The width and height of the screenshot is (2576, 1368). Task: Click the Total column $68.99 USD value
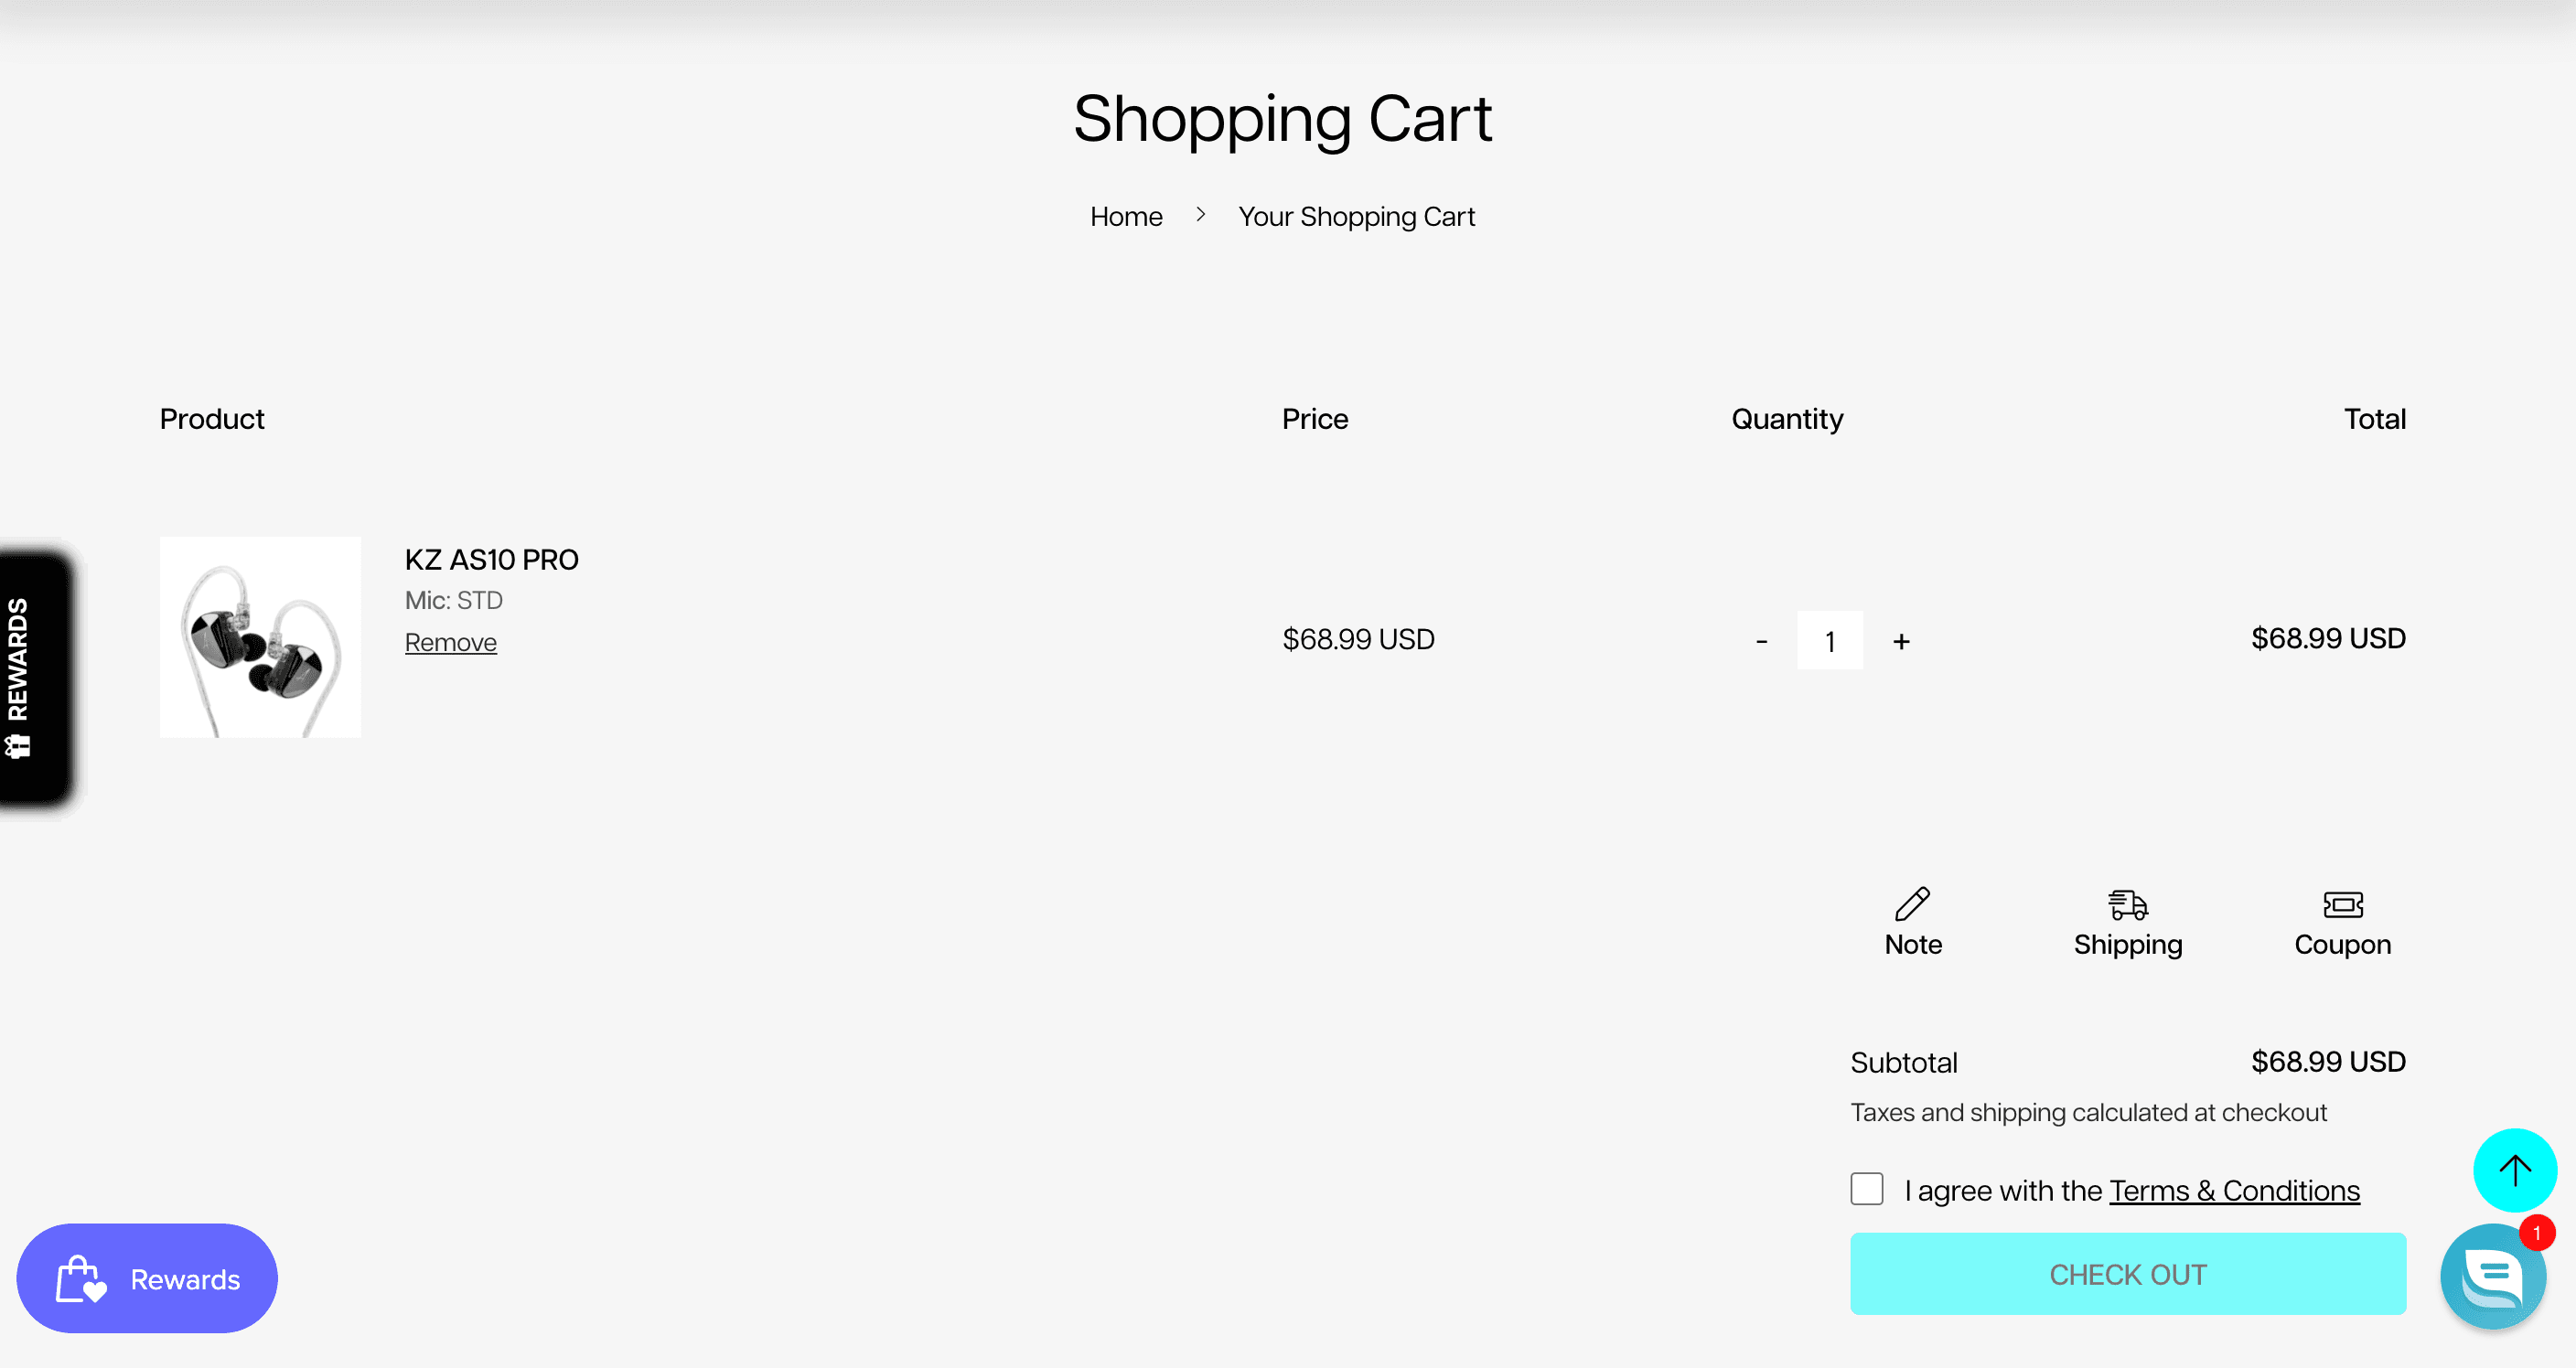(x=2327, y=638)
